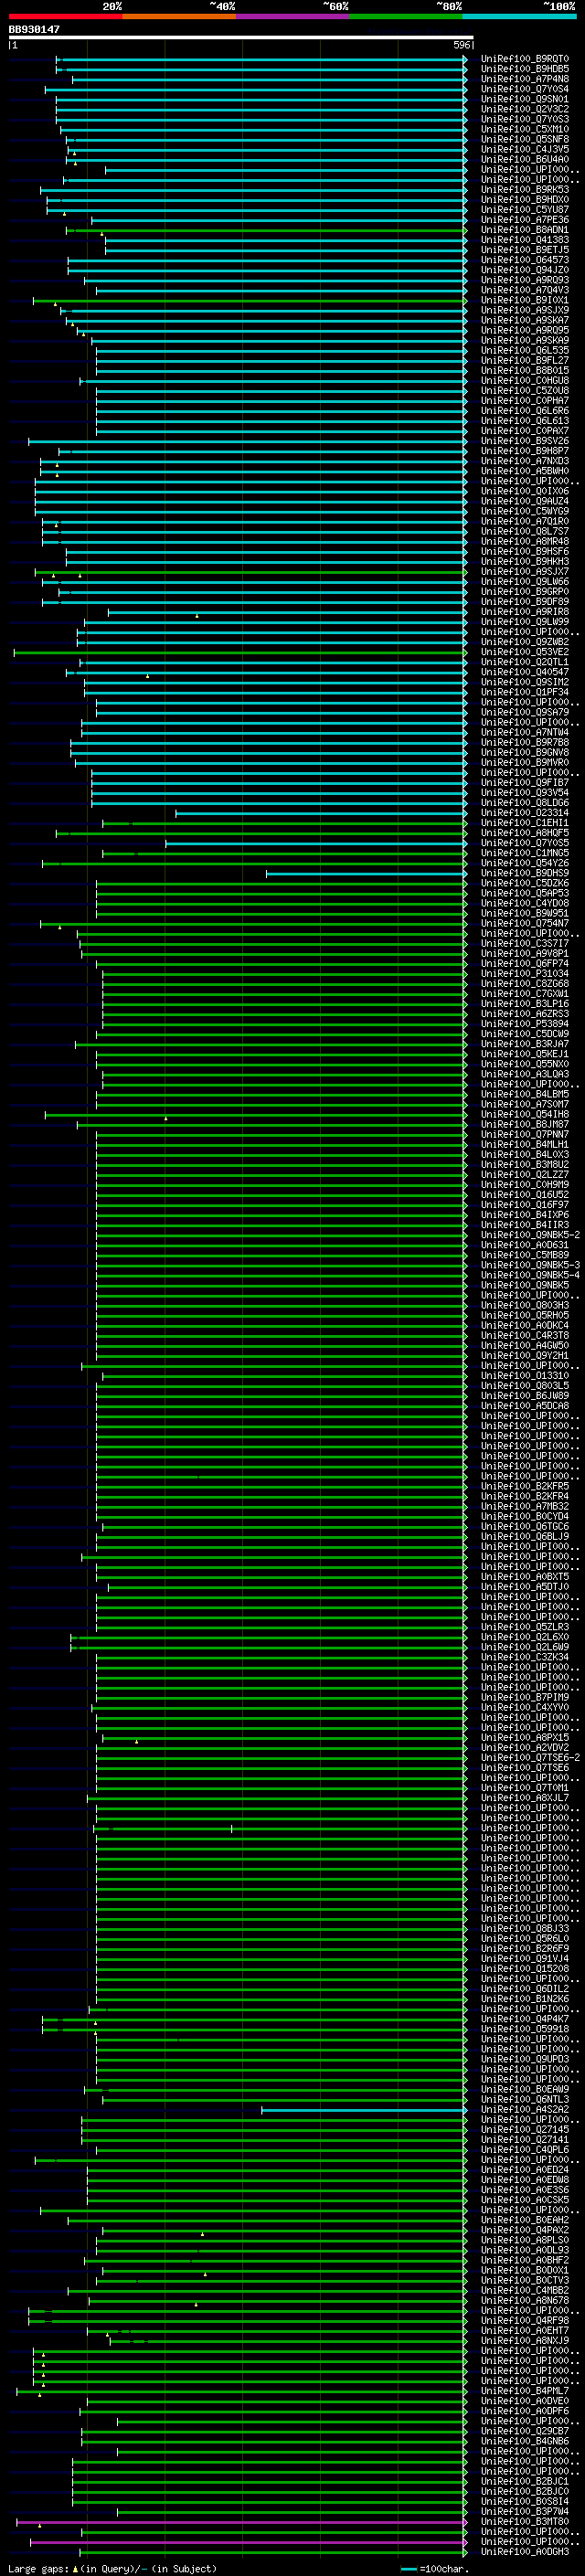The image size is (585, 2576).
Task: Click the green alignment bar for UniRef100_Q53VE2
Action: [x=240, y=653]
